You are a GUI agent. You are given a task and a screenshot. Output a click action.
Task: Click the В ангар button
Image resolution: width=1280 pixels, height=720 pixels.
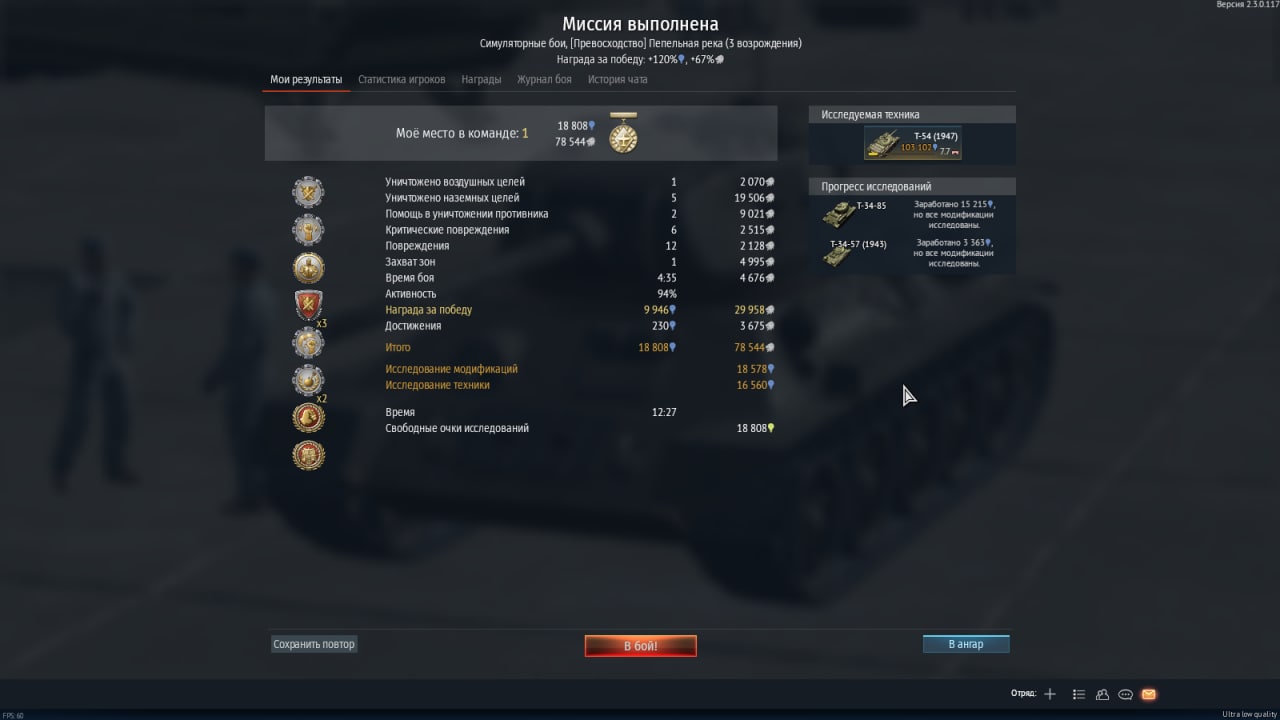coord(966,644)
